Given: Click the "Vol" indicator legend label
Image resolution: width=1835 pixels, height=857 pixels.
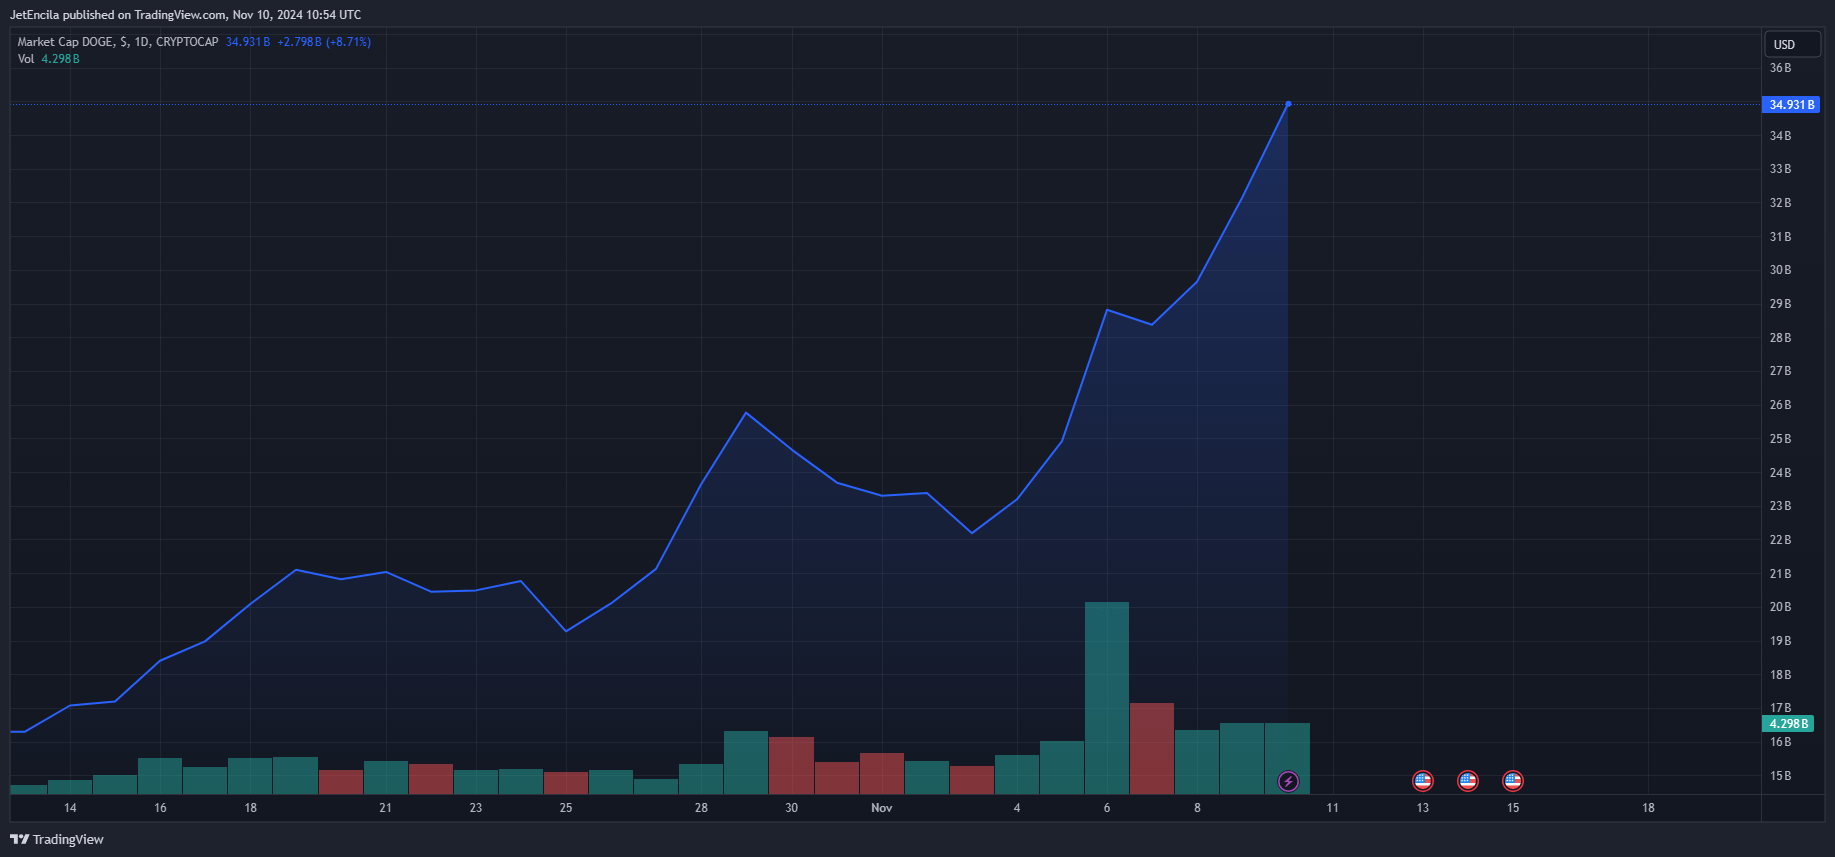Looking at the screenshot, I should (26, 59).
